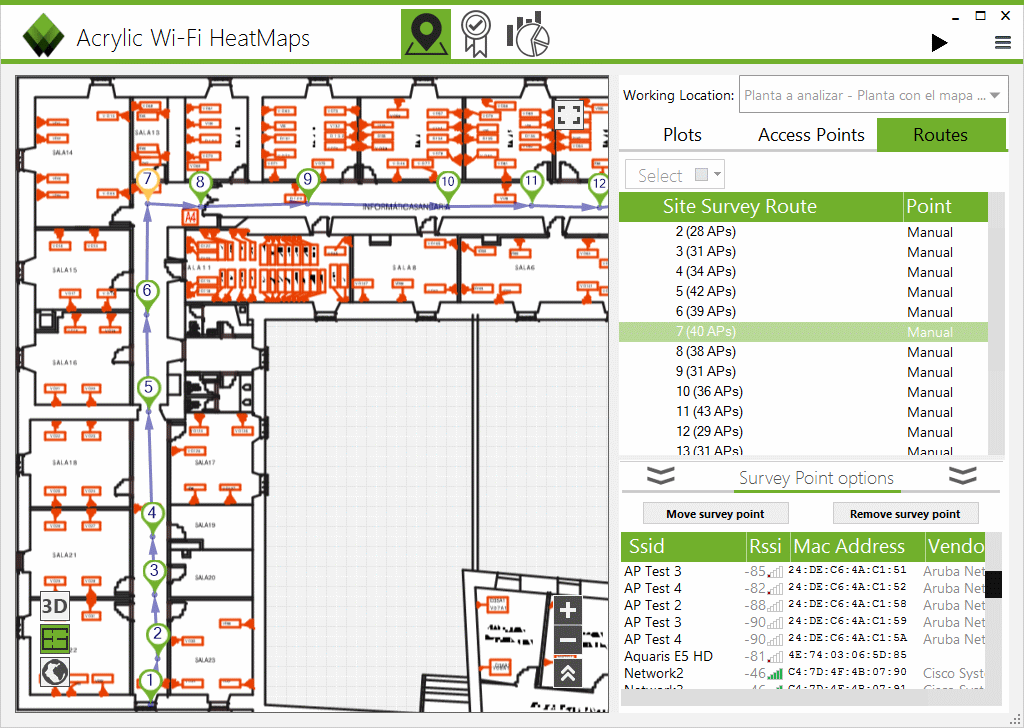Select route row 11 (43 APs)
1024x728 pixels.
(803, 412)
